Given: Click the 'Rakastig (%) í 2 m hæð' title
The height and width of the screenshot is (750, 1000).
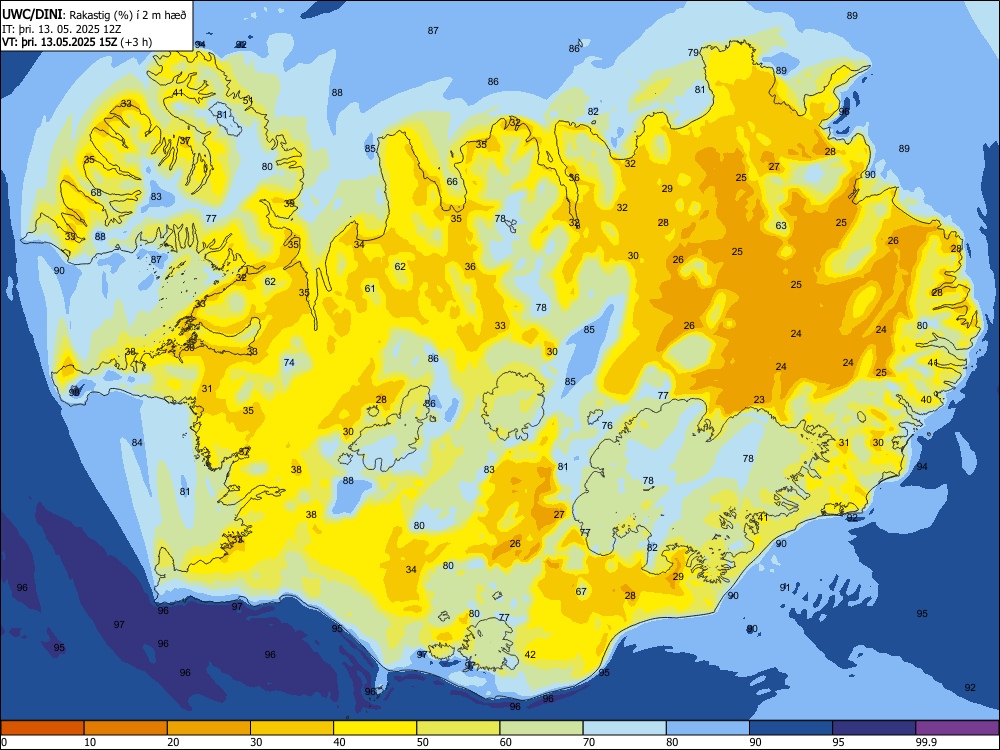Looking at the screenshot, I should click(128, 15).
